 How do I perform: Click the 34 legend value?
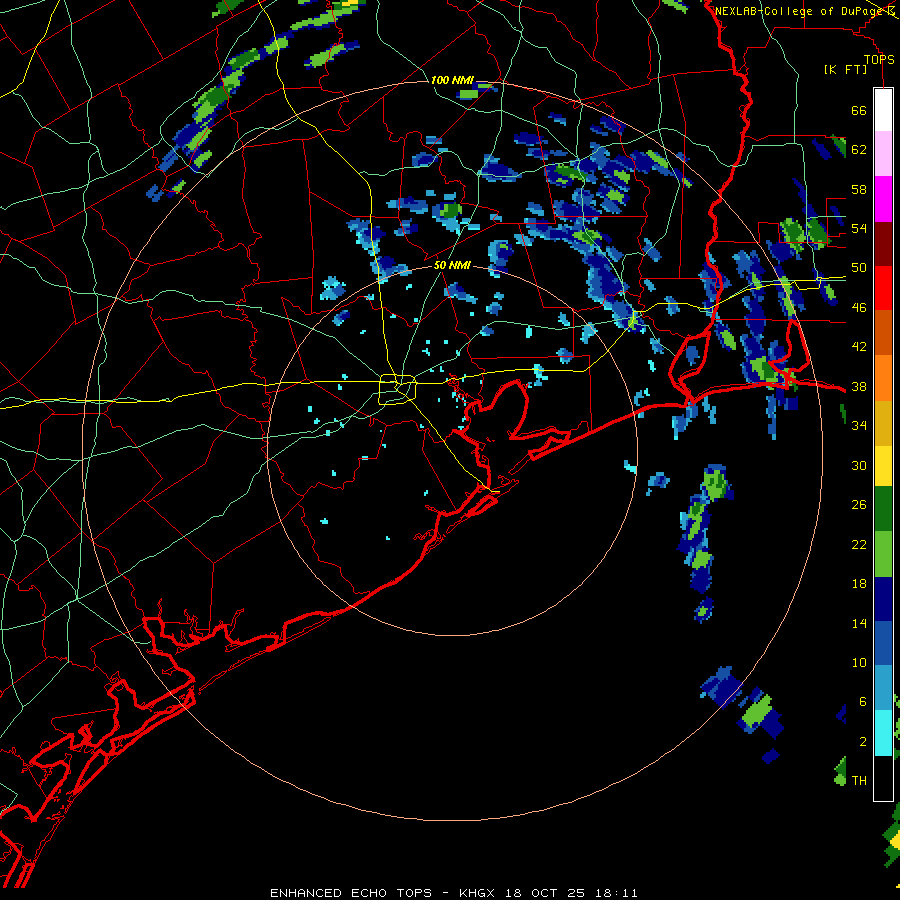[x=859, y=426]
